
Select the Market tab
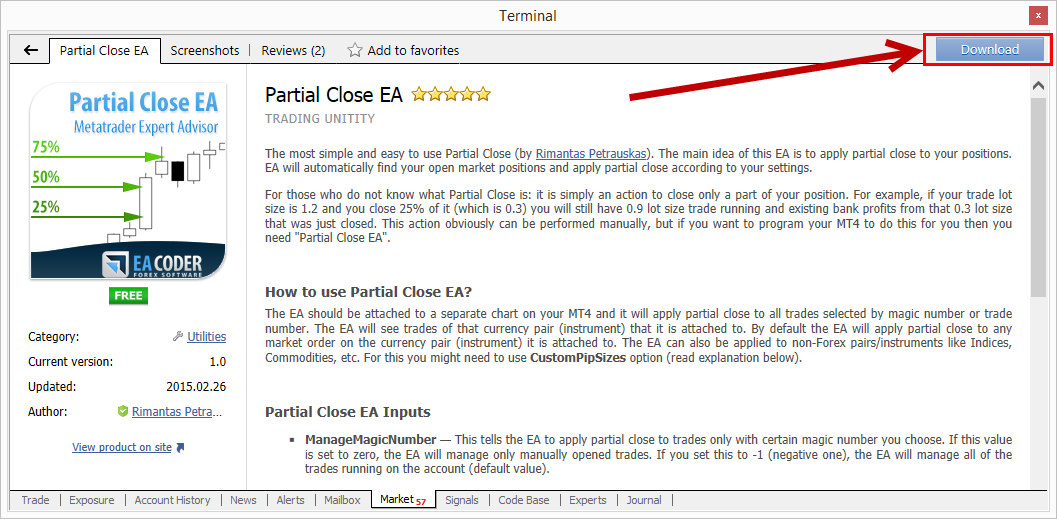pyautogui.click(x=403, y=500)
